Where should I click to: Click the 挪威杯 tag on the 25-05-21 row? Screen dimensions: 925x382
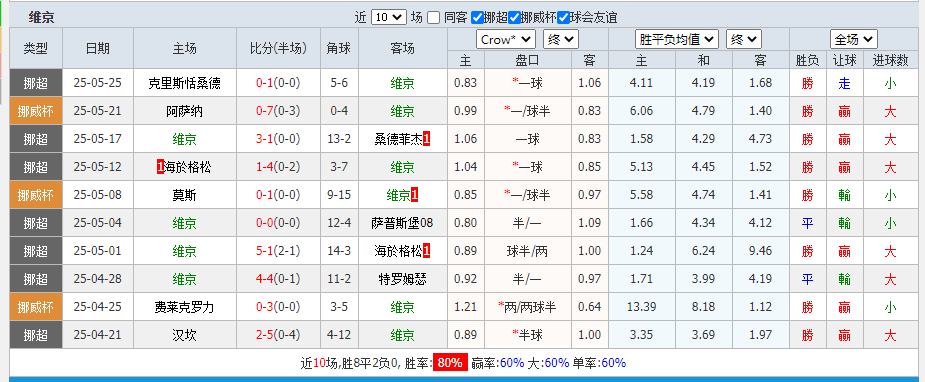point(36,111)
